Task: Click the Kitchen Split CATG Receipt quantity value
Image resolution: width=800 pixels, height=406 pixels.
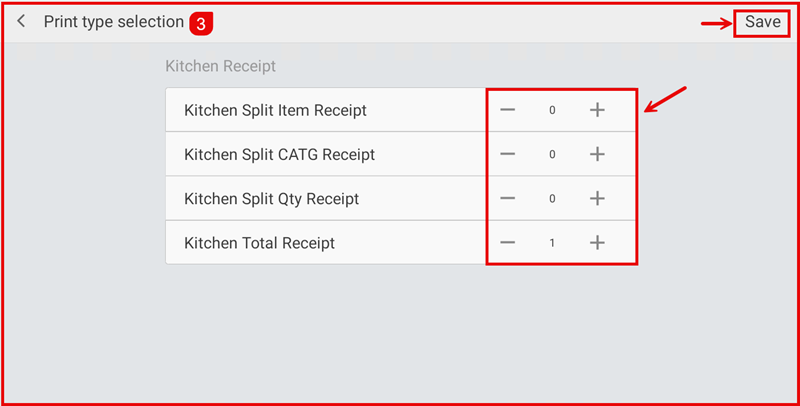Action: pos(552,154)
